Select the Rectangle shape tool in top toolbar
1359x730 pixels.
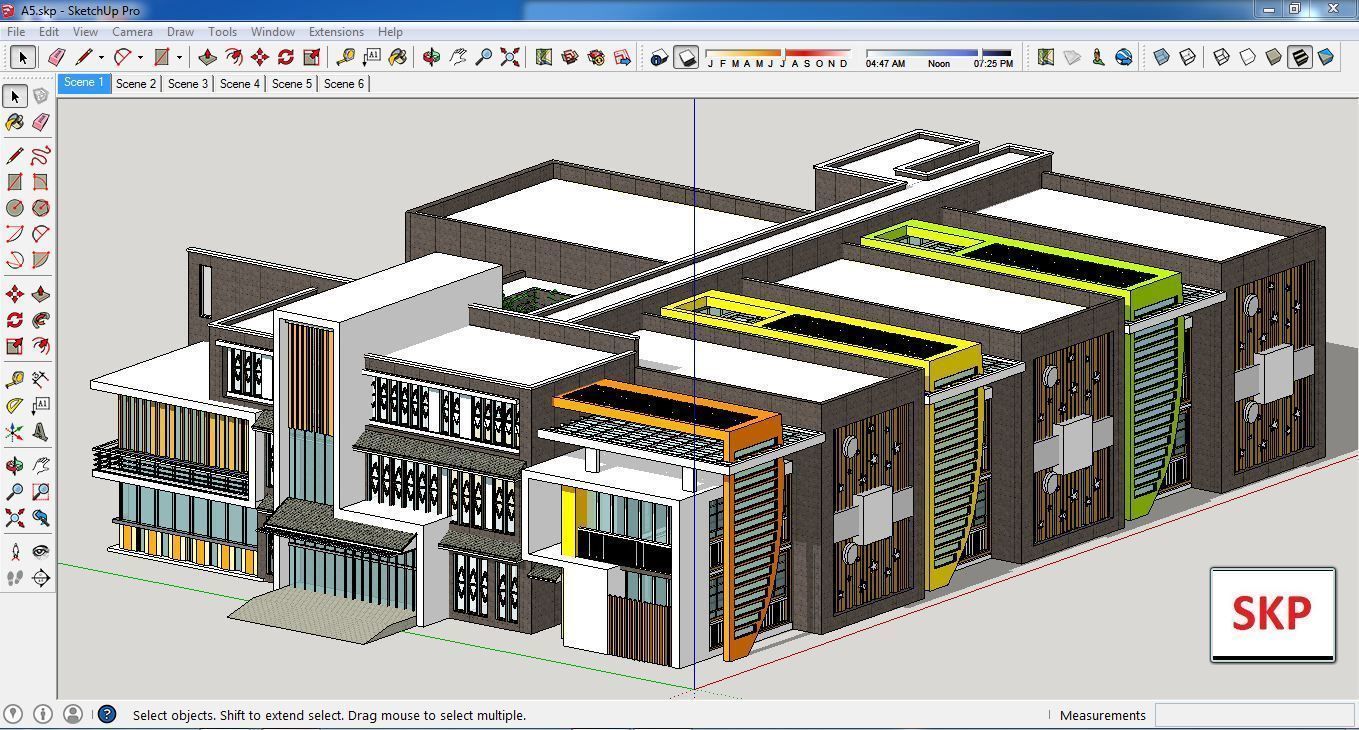[x=162, y=57]
